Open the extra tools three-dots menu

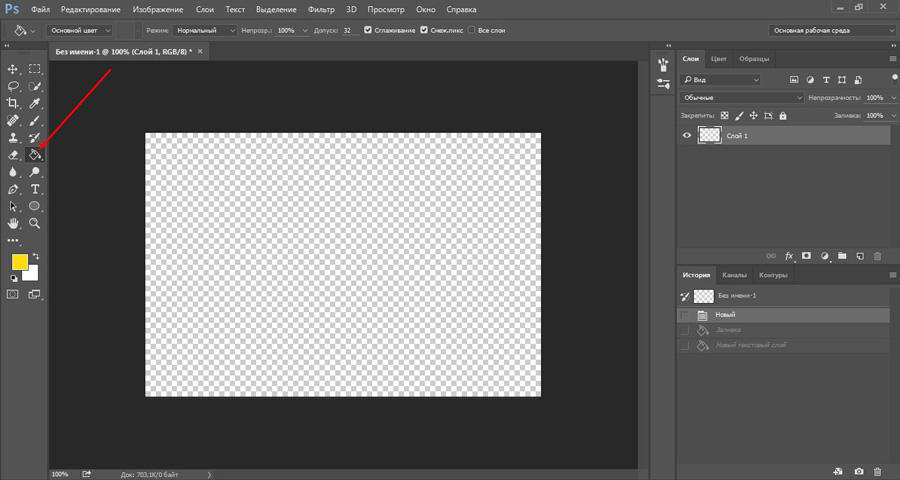13,241
